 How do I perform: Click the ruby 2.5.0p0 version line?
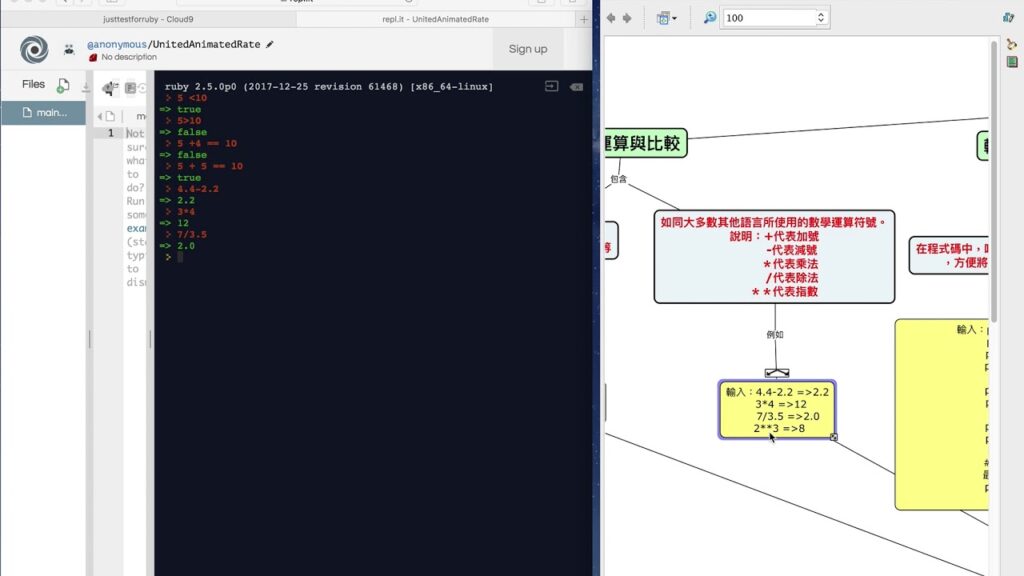click(329, 87)
